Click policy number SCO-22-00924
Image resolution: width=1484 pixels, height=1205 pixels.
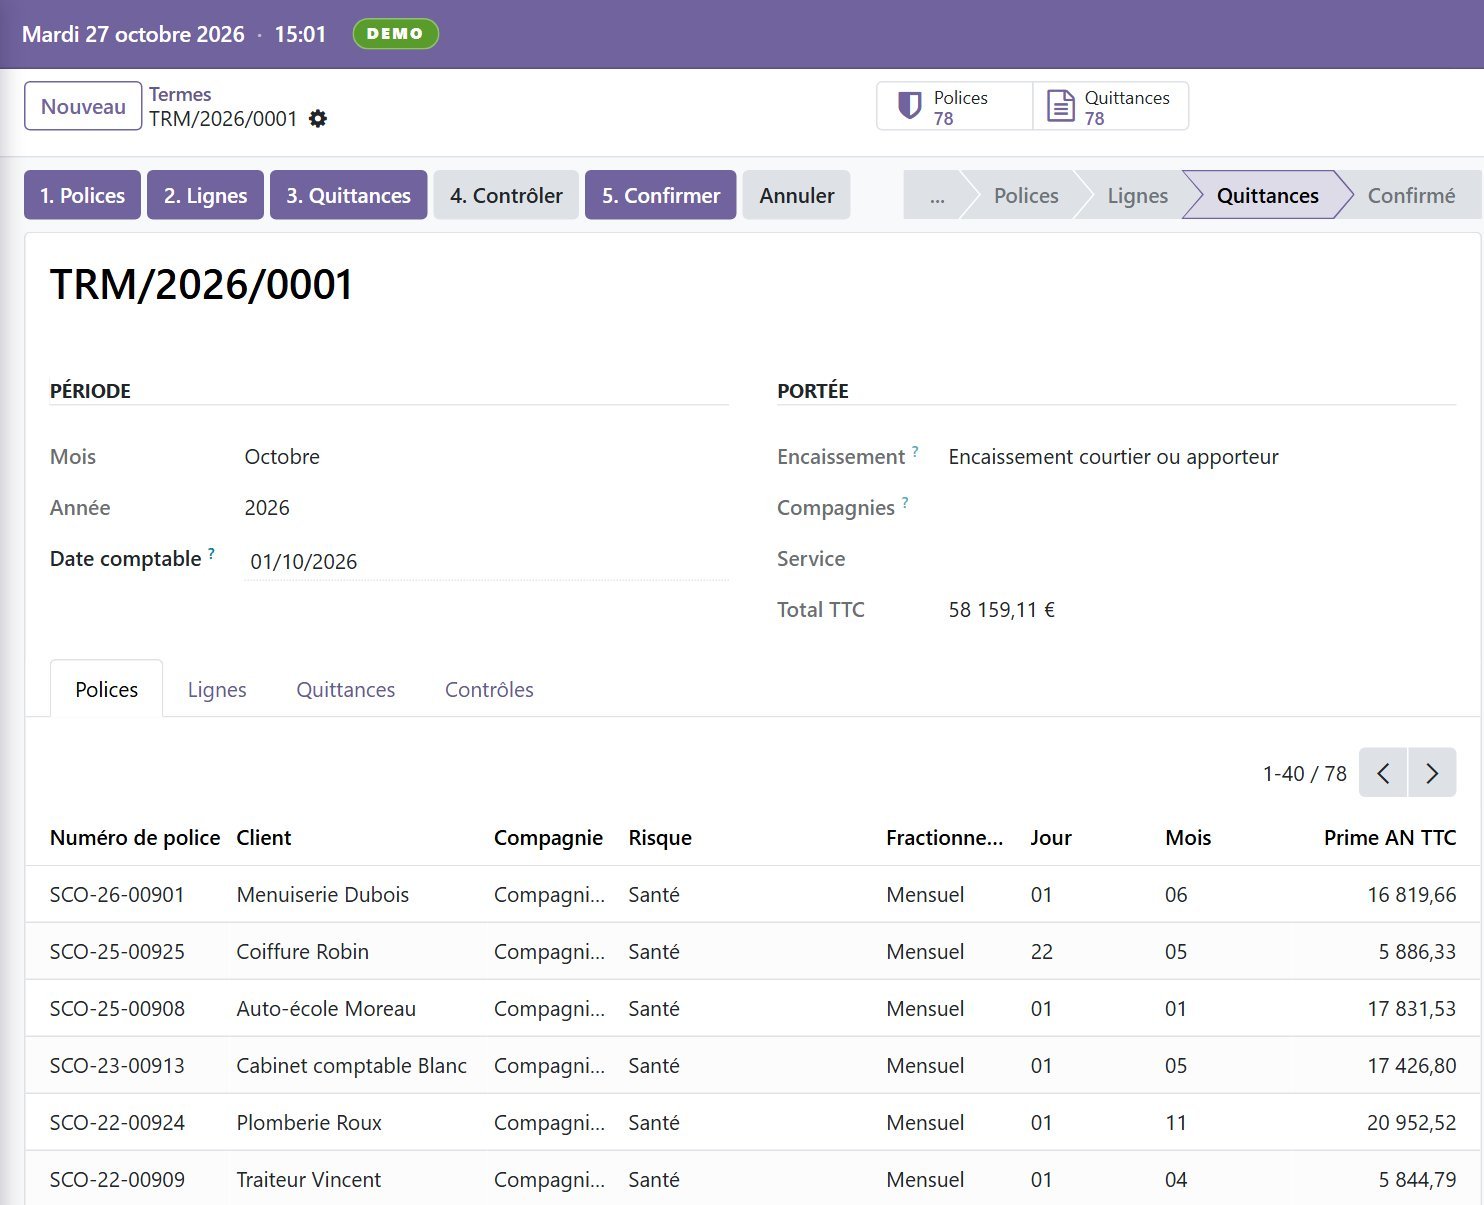(117, 1122)
